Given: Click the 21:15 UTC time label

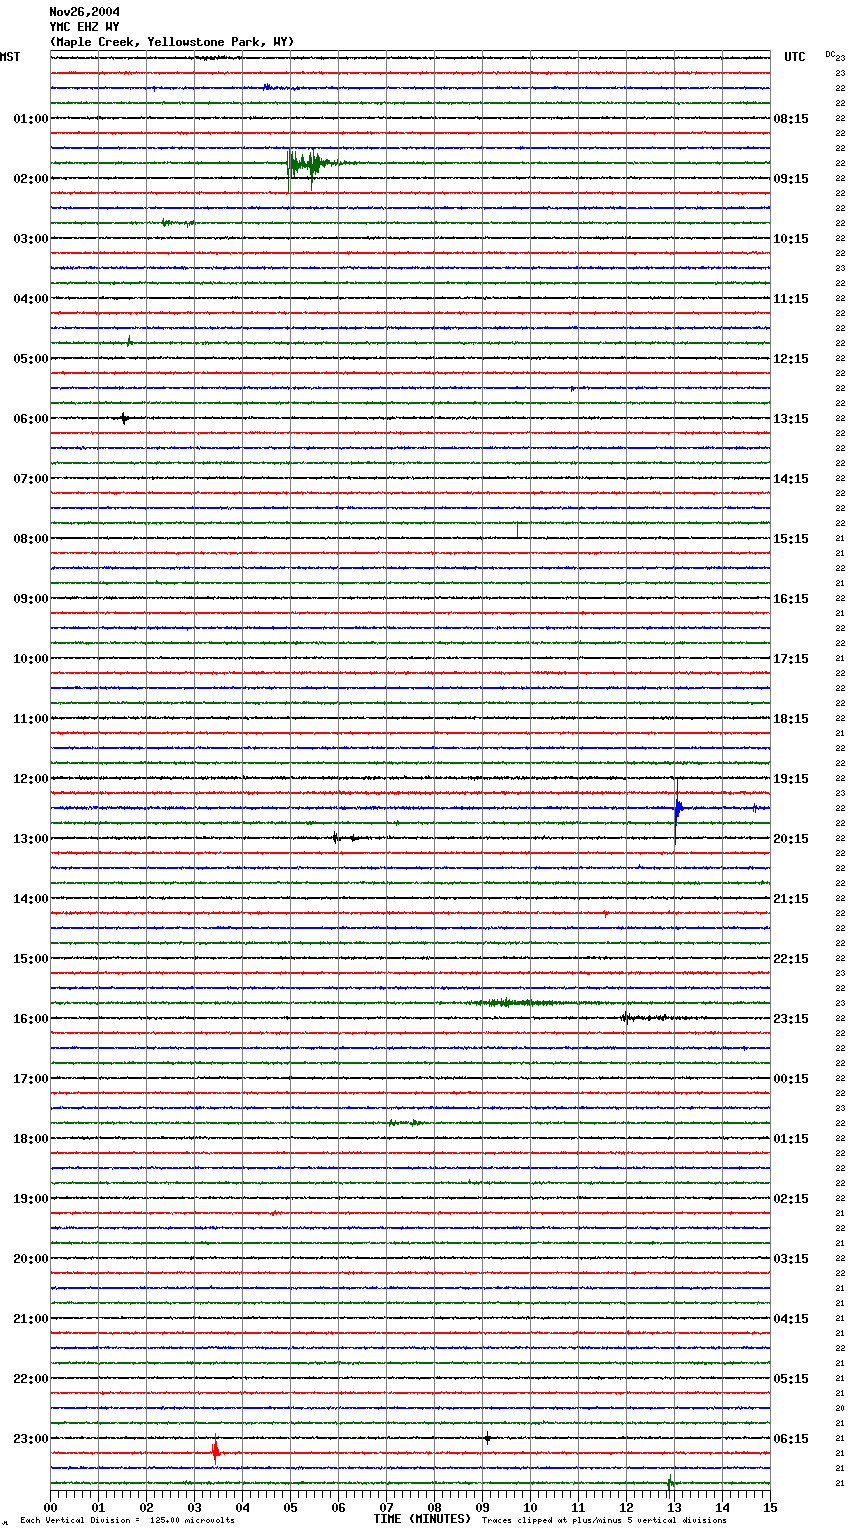Looking at the screenshot, I should [x=791, y=899].
